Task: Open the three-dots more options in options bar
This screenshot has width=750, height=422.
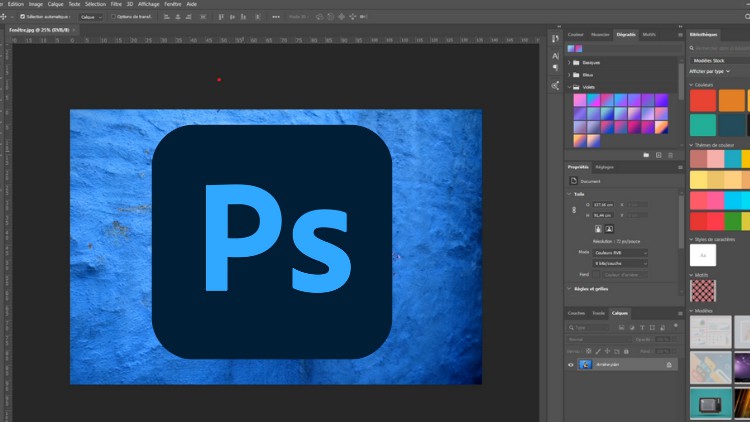Action: [276, 17]
